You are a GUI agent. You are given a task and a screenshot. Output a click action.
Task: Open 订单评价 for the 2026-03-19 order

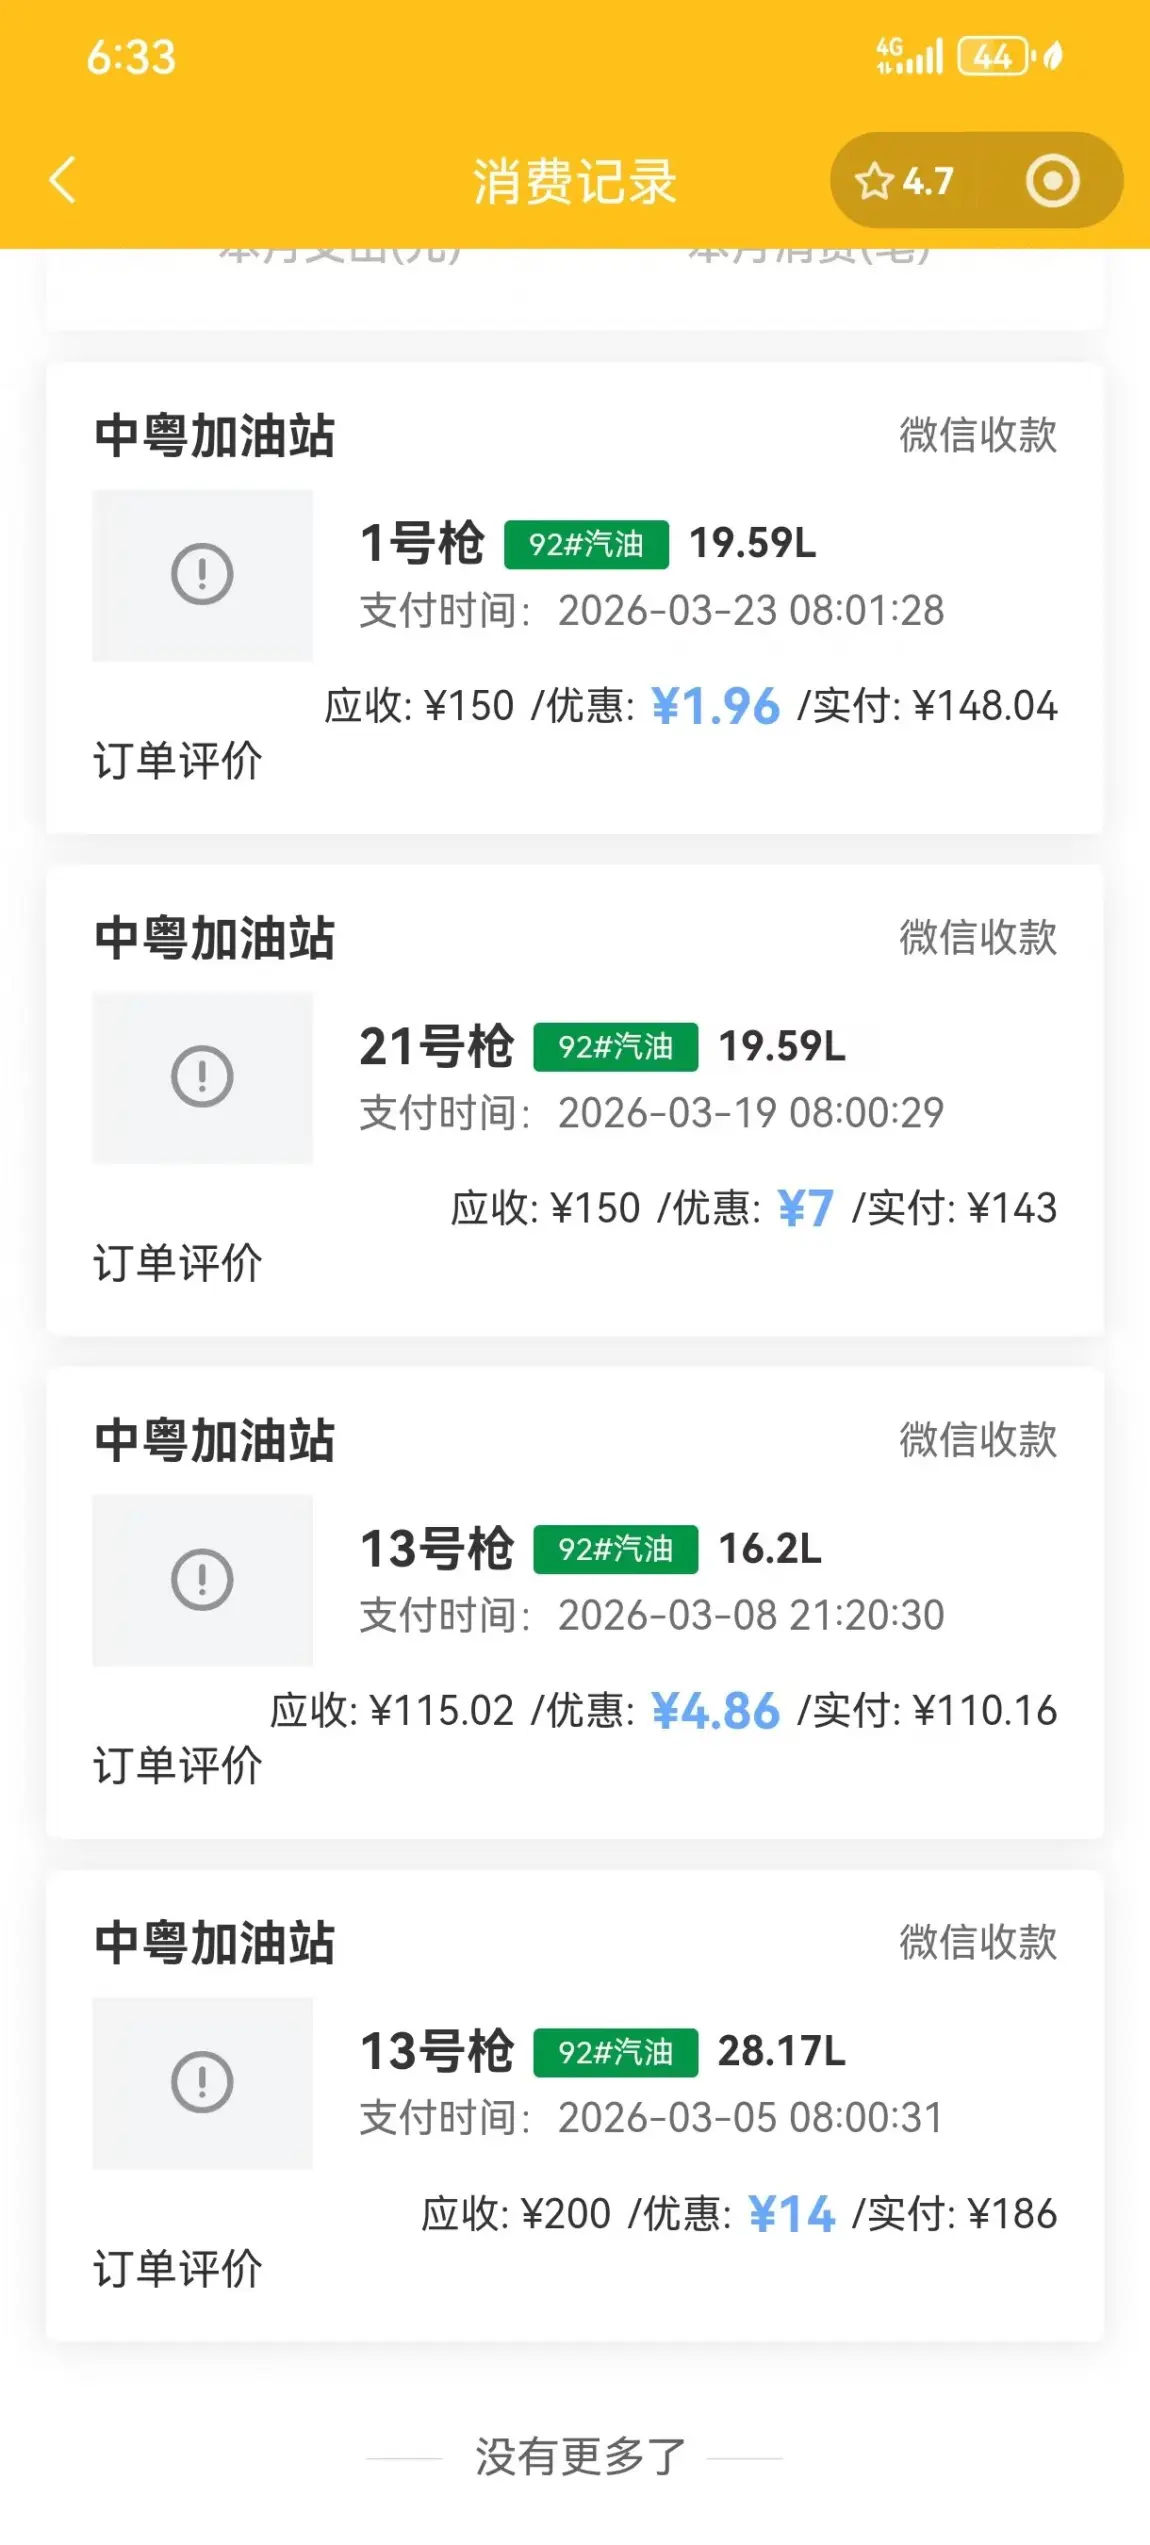point(178,1263)
